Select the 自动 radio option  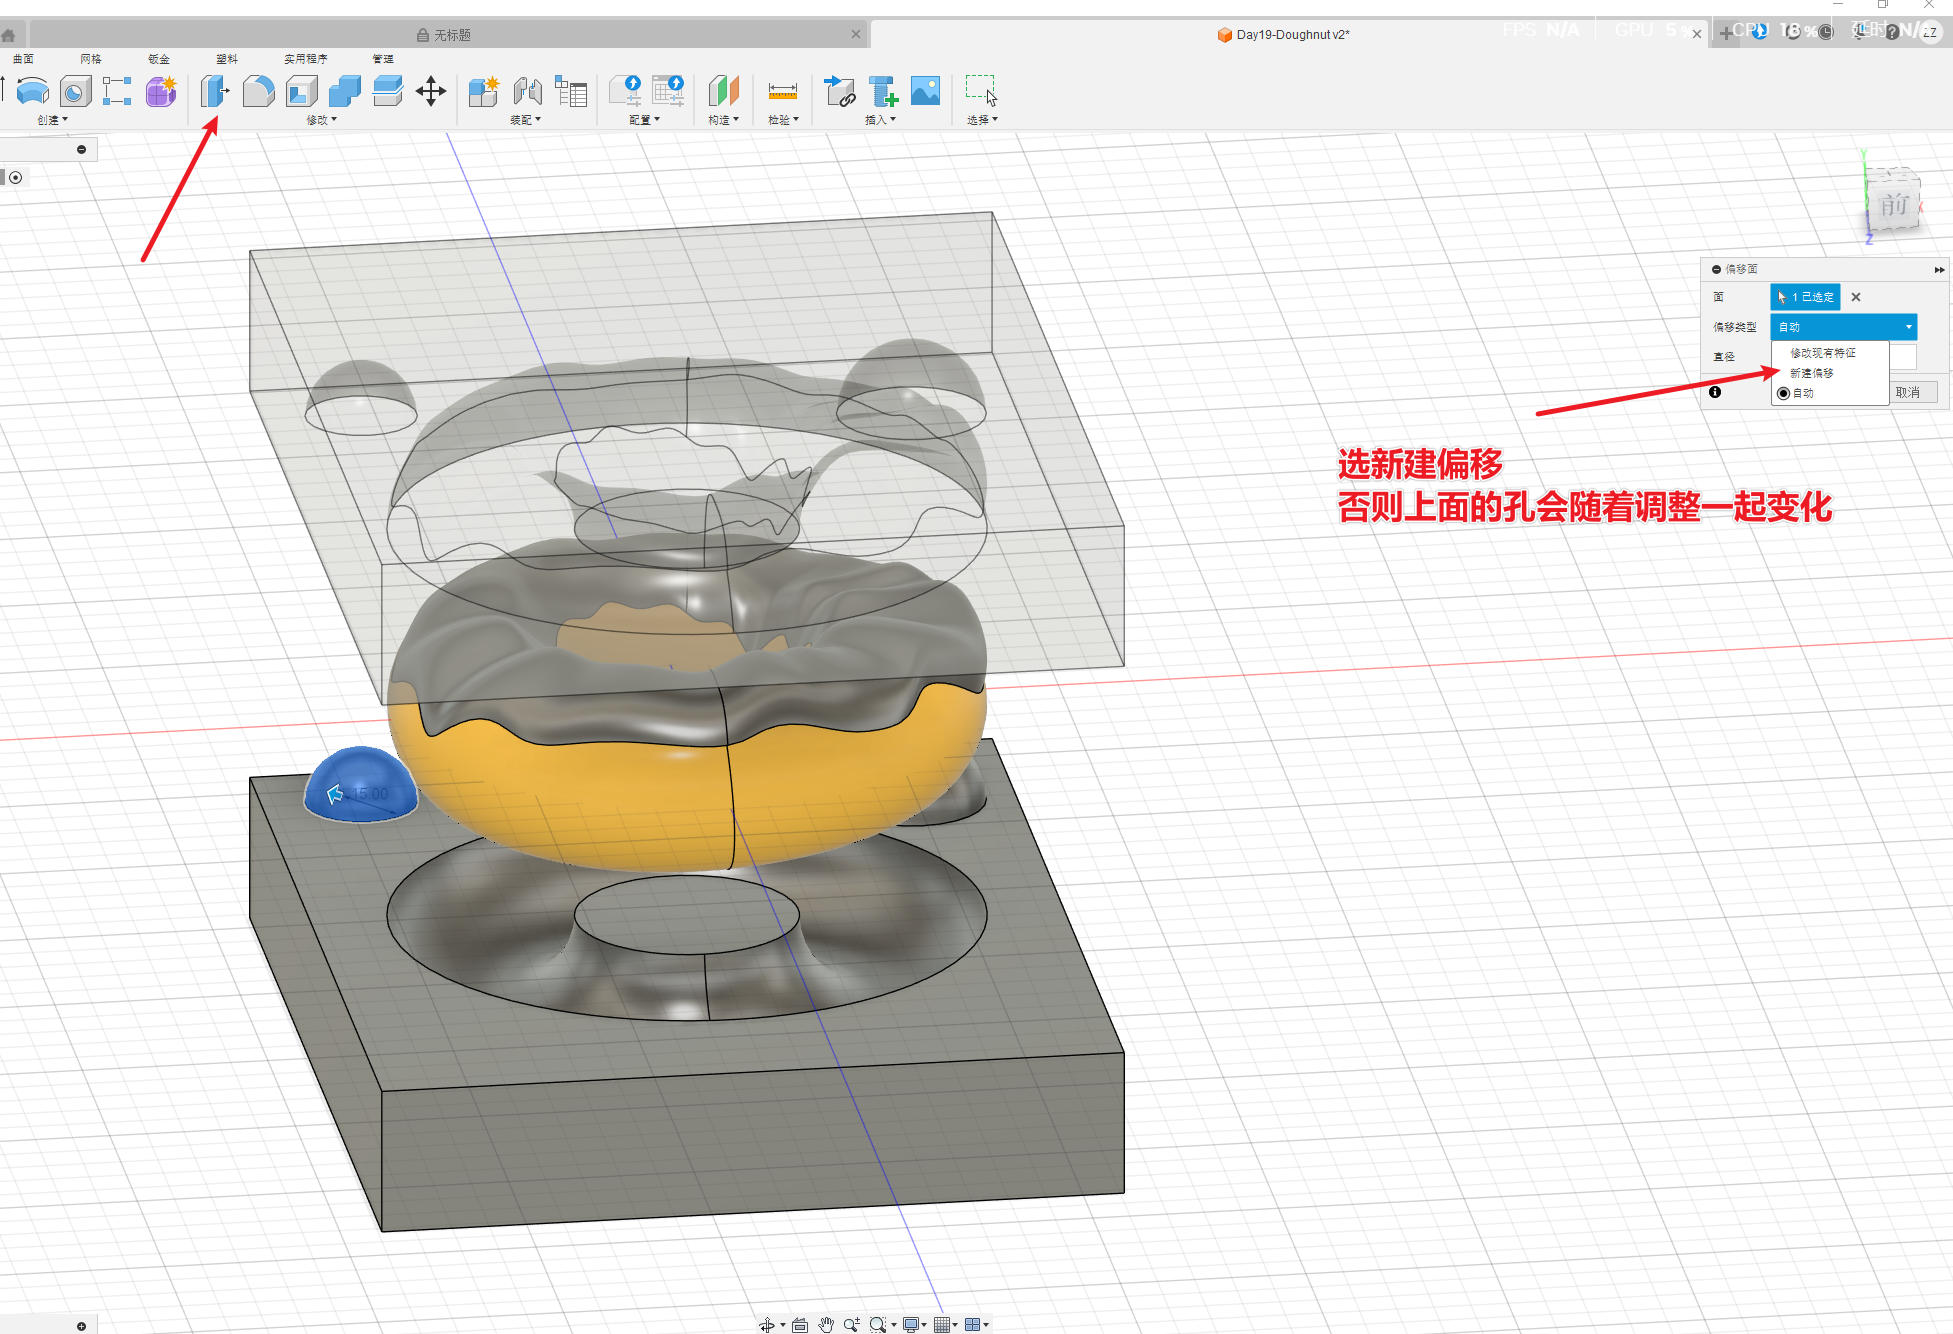pyautogui.click(x=1784, y=393)
